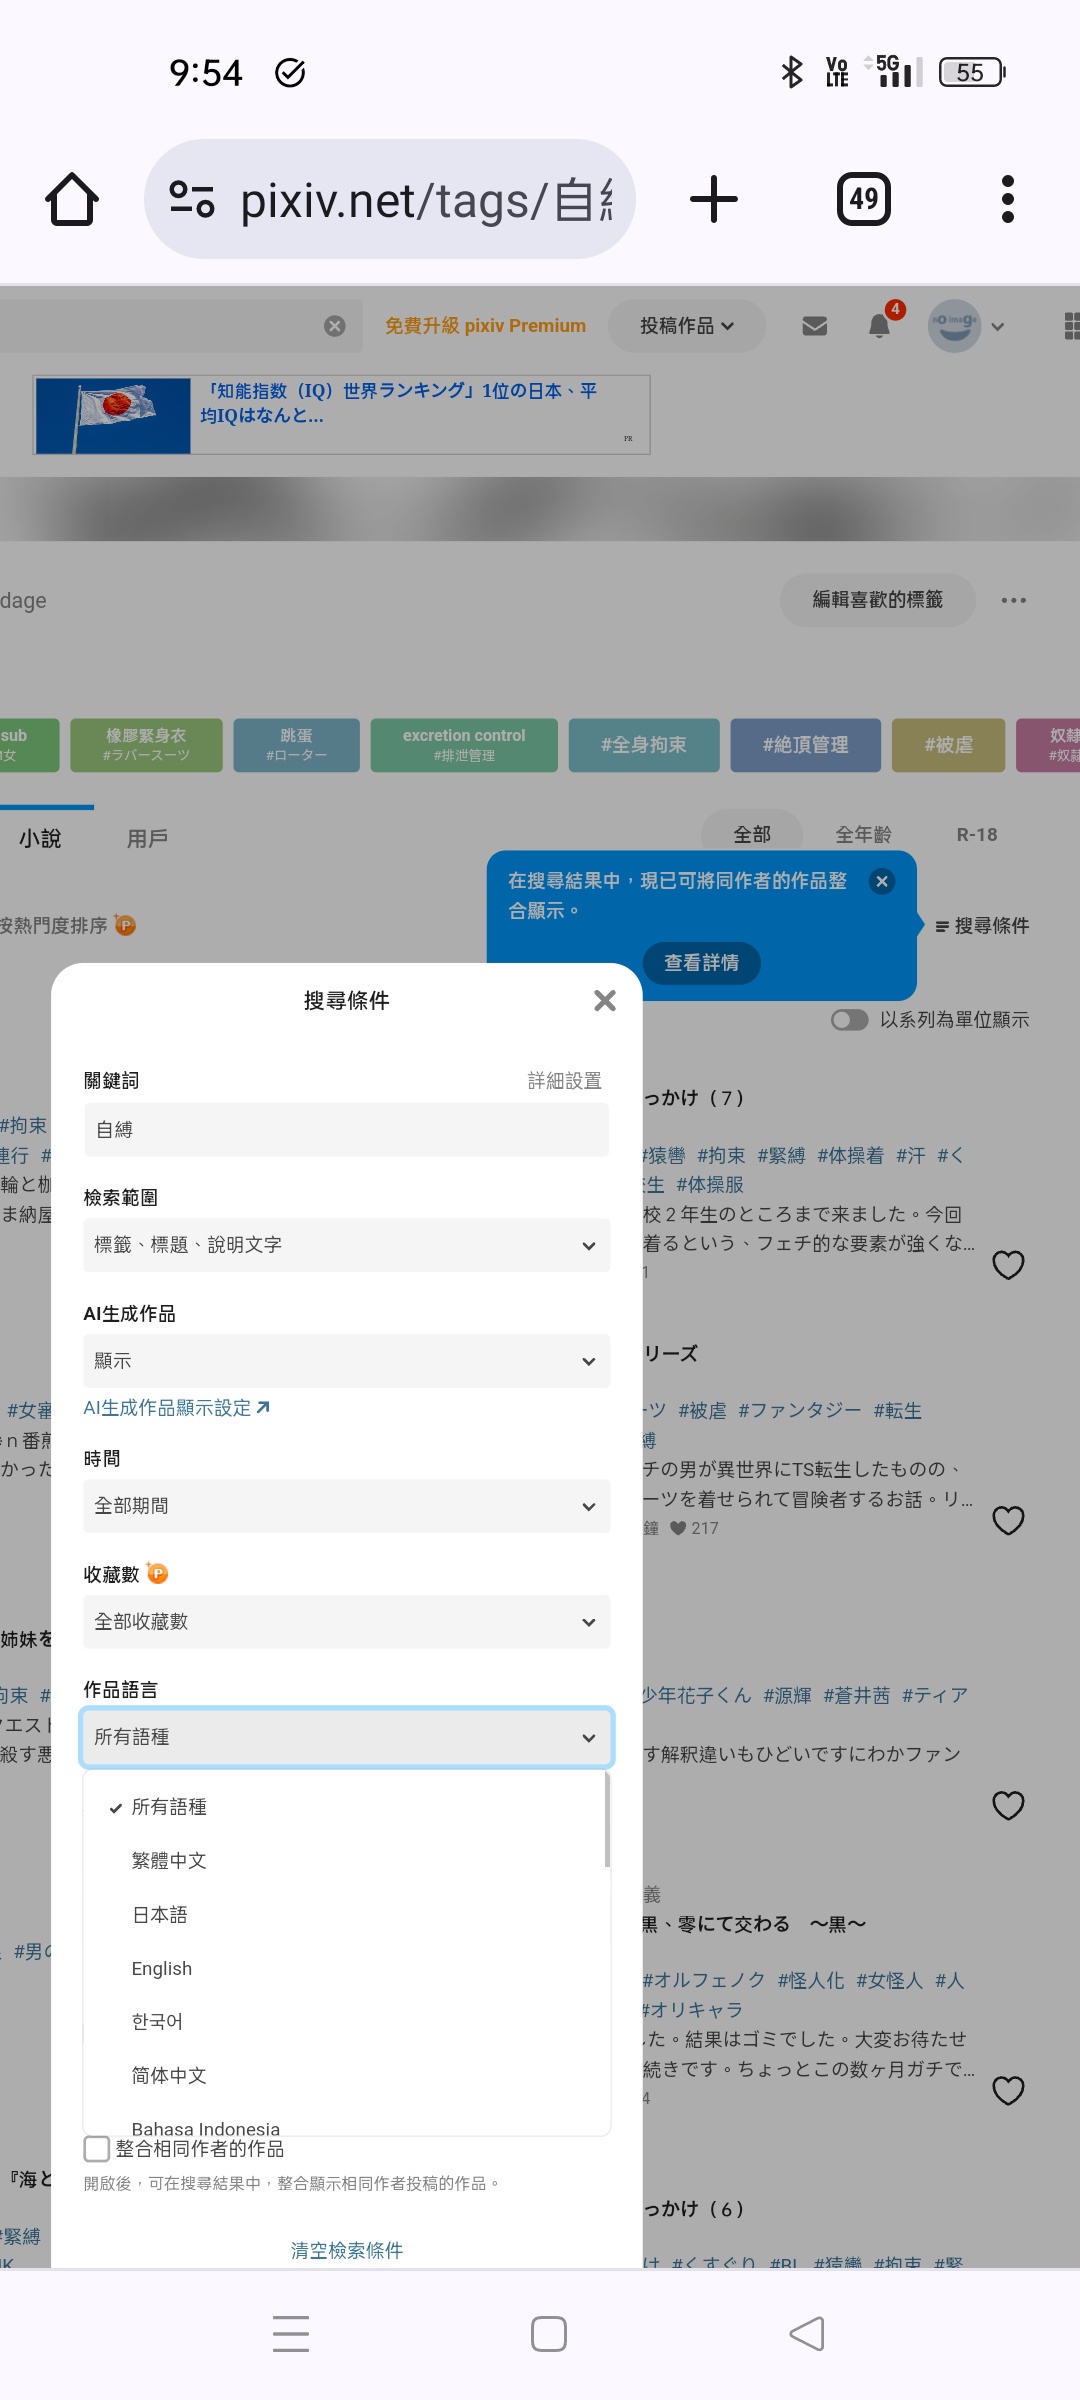Tap the browser home icon
This screenshot has height=2400, width=1080.
click(x=72, y=199)
